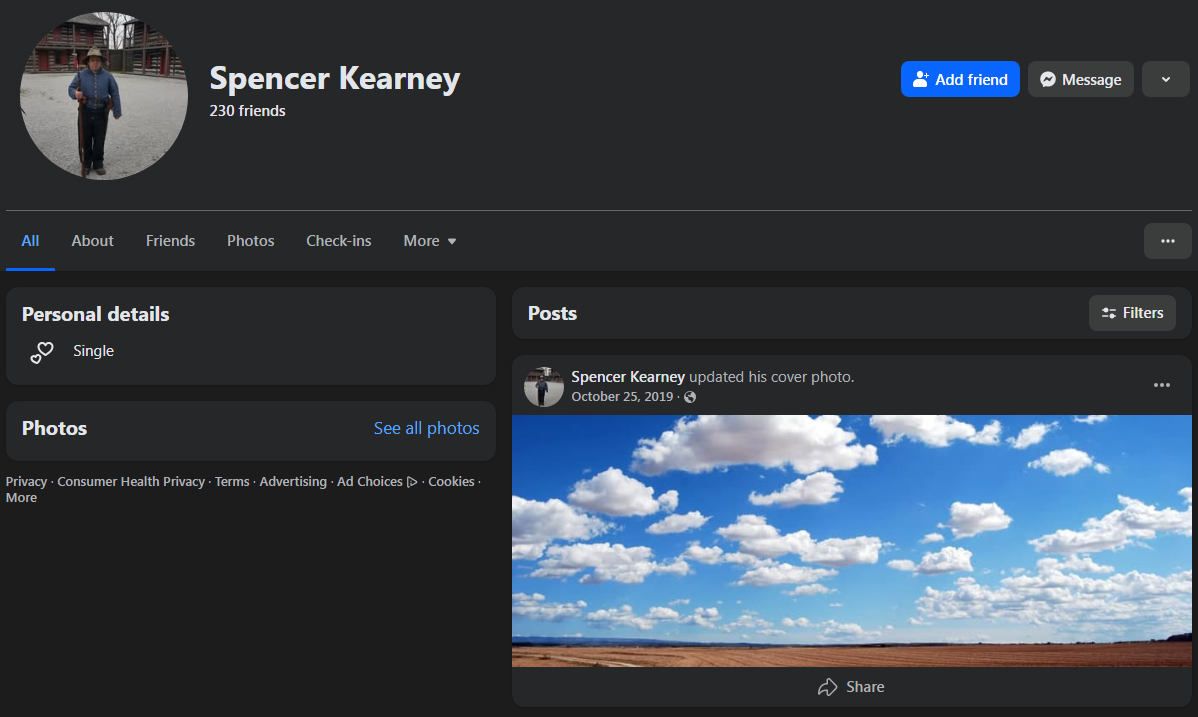The image size is (1198, 717).
Task: Open the More tab dropdown
Action: pyautogui.click(x=430, y=241)
